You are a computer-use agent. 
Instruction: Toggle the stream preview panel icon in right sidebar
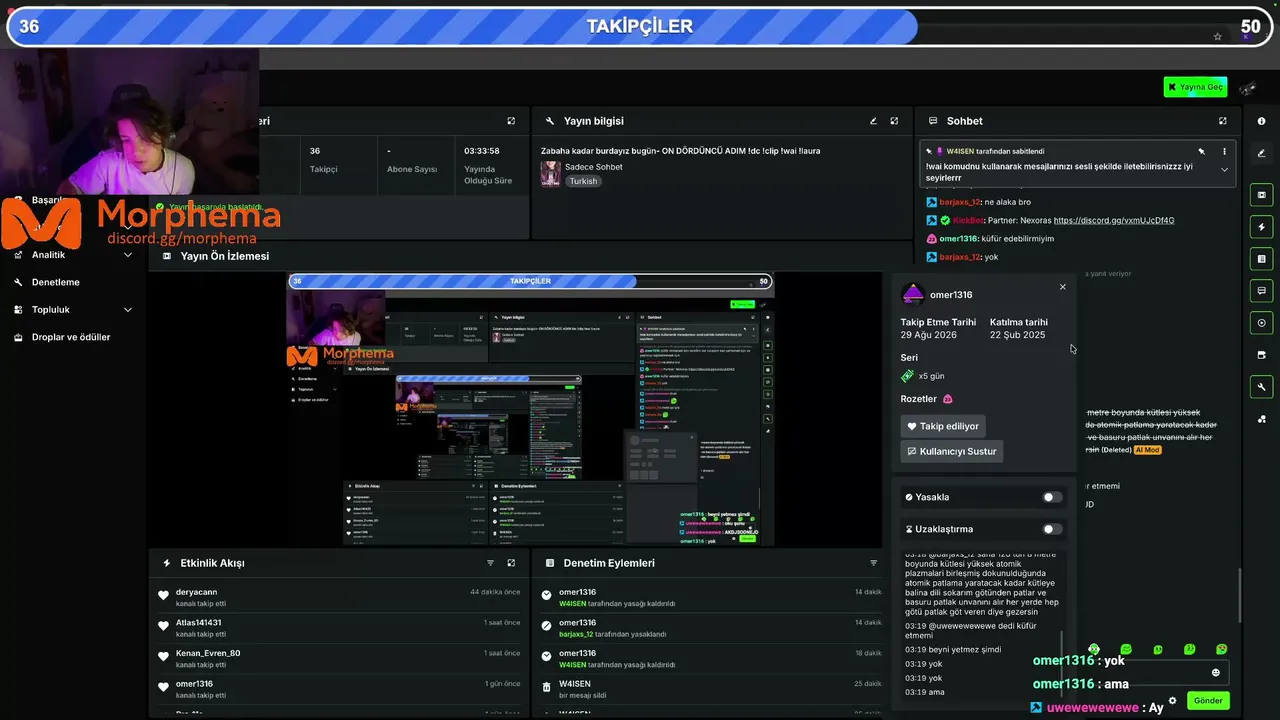[x=1261, y=194]
